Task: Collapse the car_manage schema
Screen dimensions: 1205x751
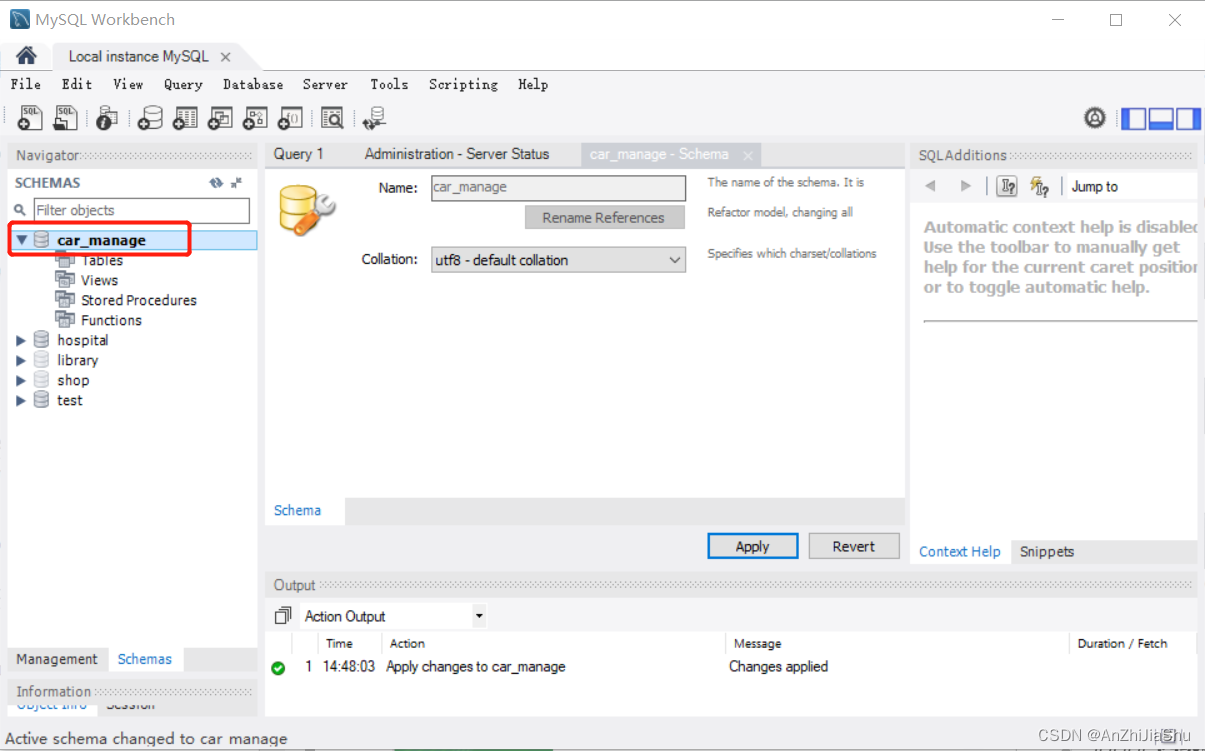Action: (x=21, y=240)
